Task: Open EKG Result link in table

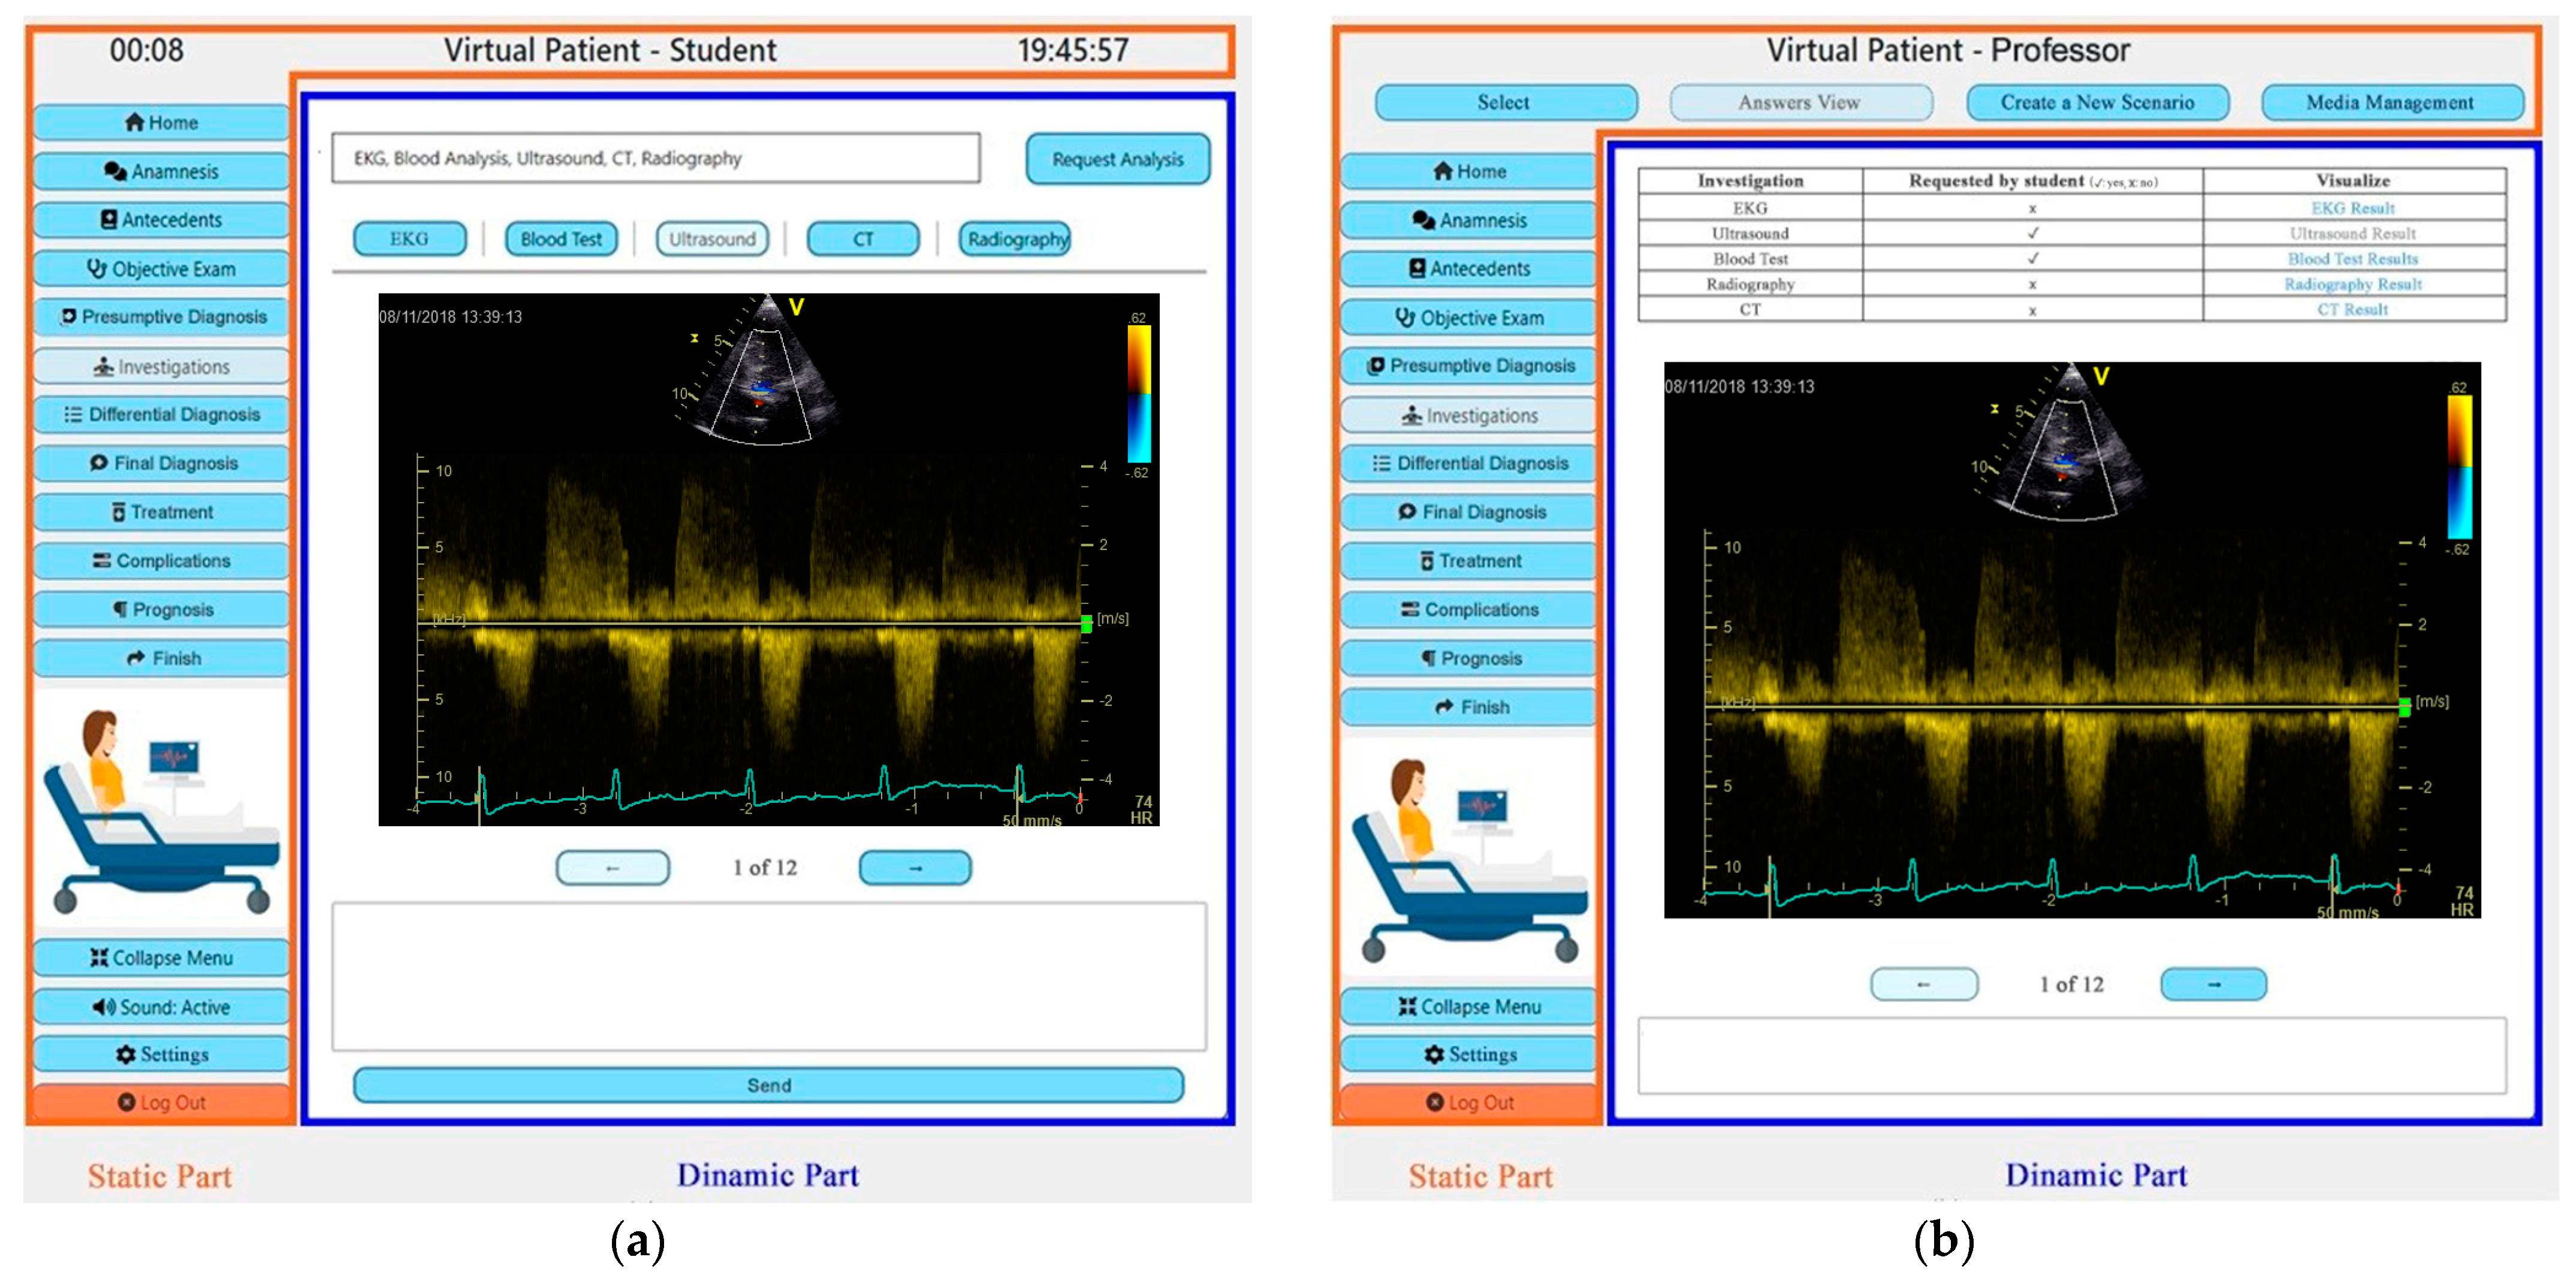Action: tap(2352, 208)
